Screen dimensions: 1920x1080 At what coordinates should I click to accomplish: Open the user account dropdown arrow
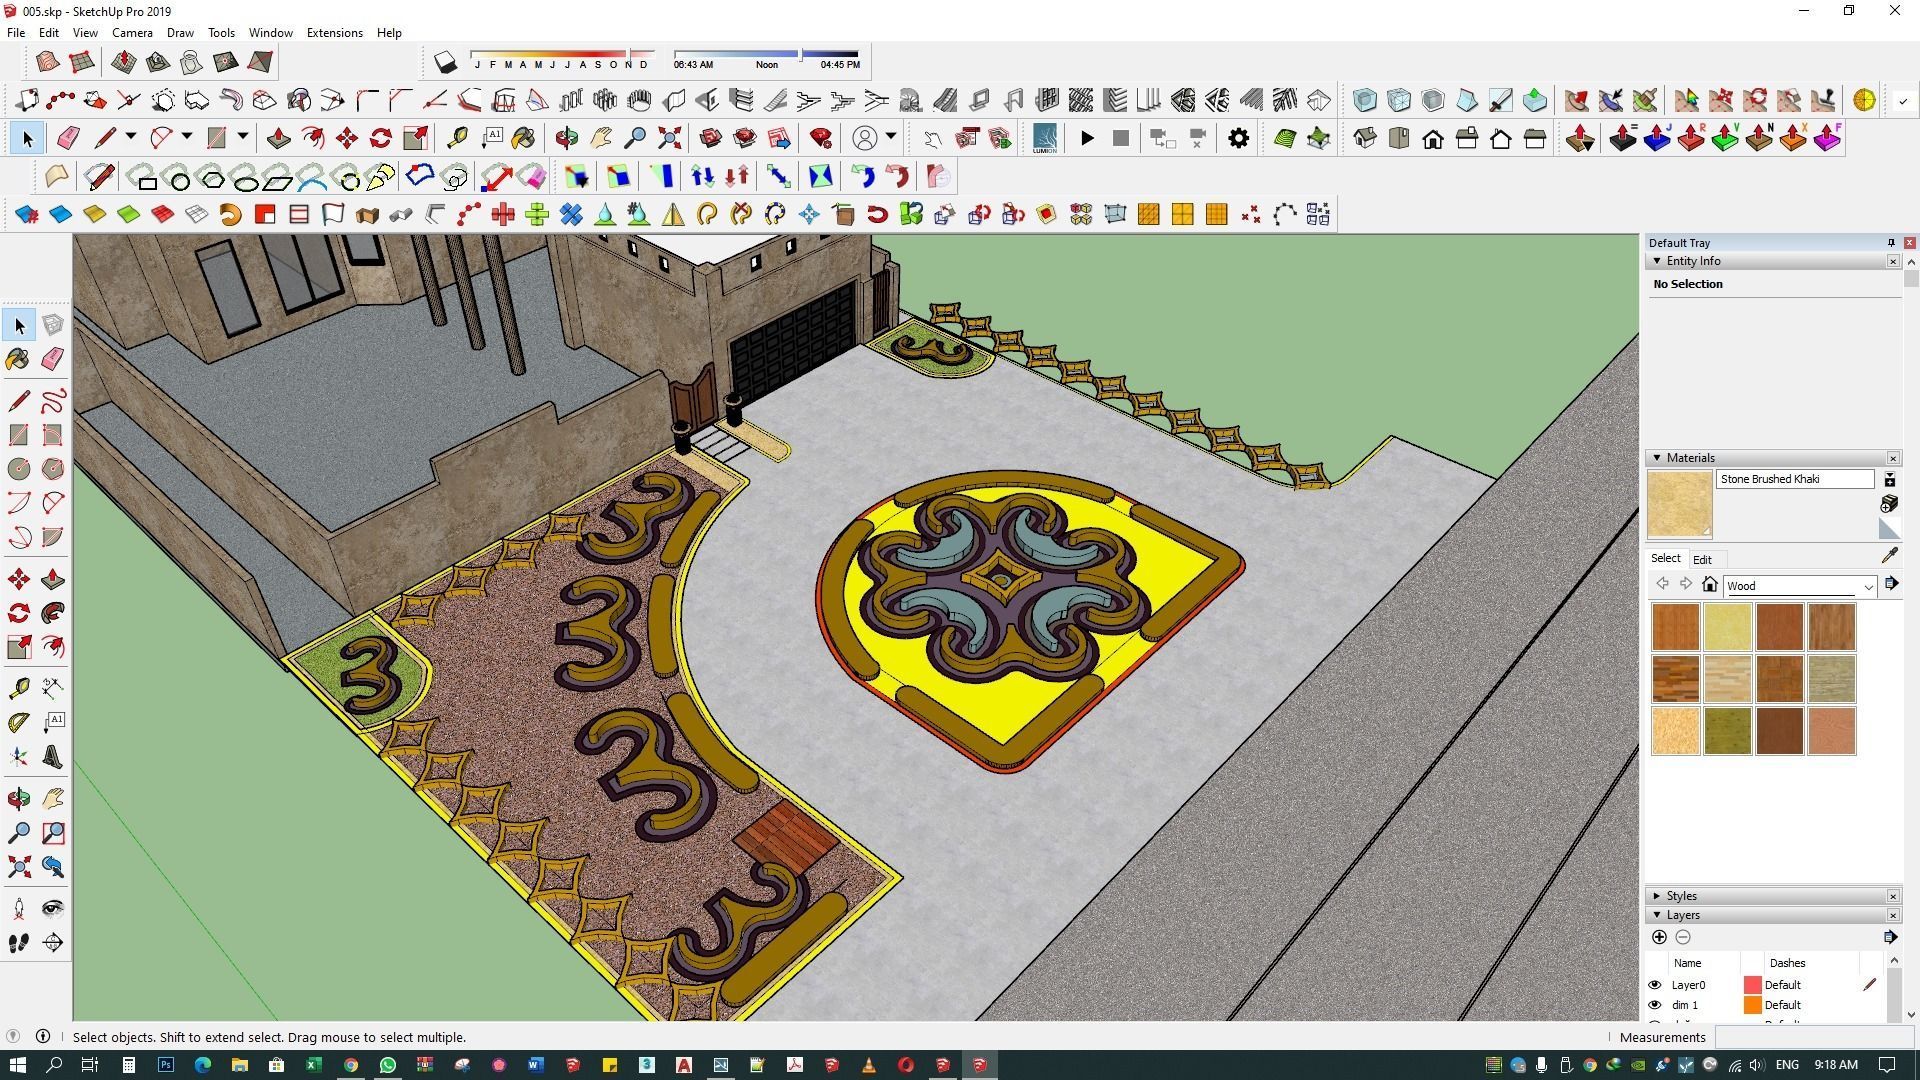[x=890, y=137]
